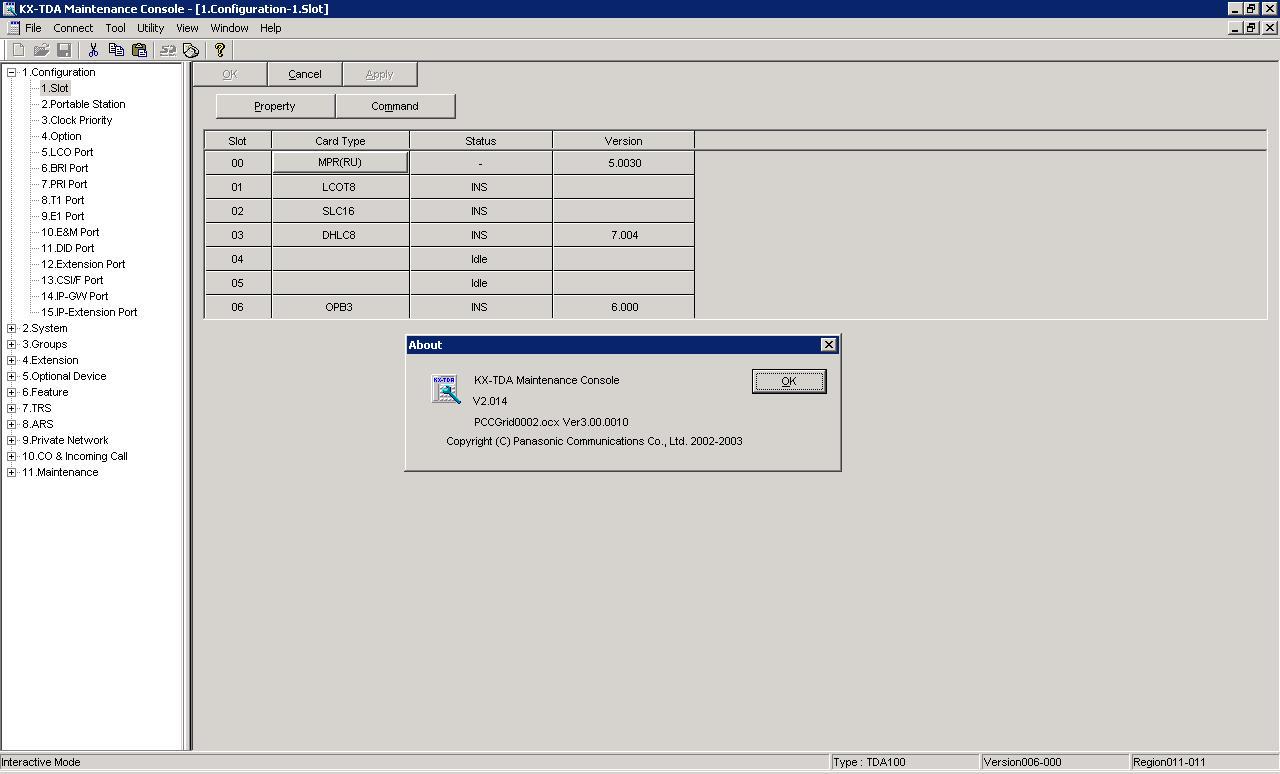Select 11.DID Port in the tree
1280x774 pixels.
(x=68, y=248)
